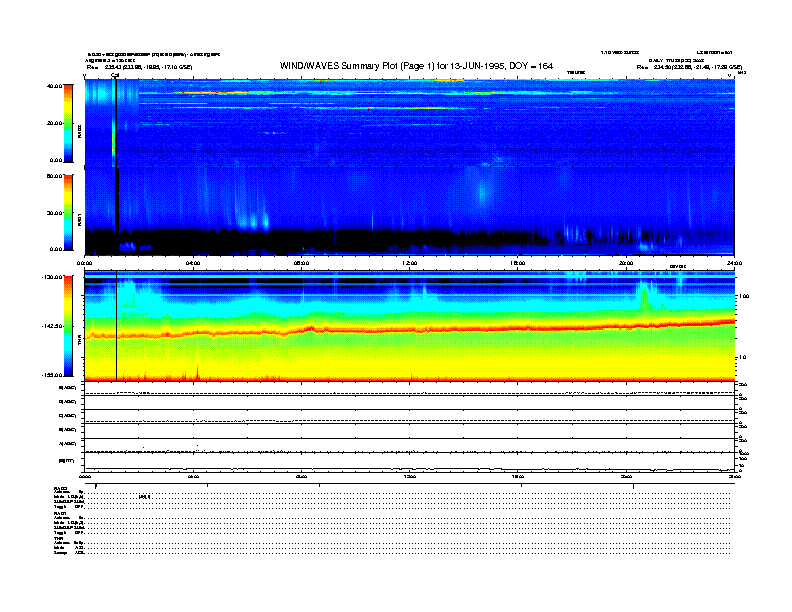The height and width of the screenshot is (612, 792).
Task: Click the orange horizontal line in top spectrogram
Action: tap(300, 93)
